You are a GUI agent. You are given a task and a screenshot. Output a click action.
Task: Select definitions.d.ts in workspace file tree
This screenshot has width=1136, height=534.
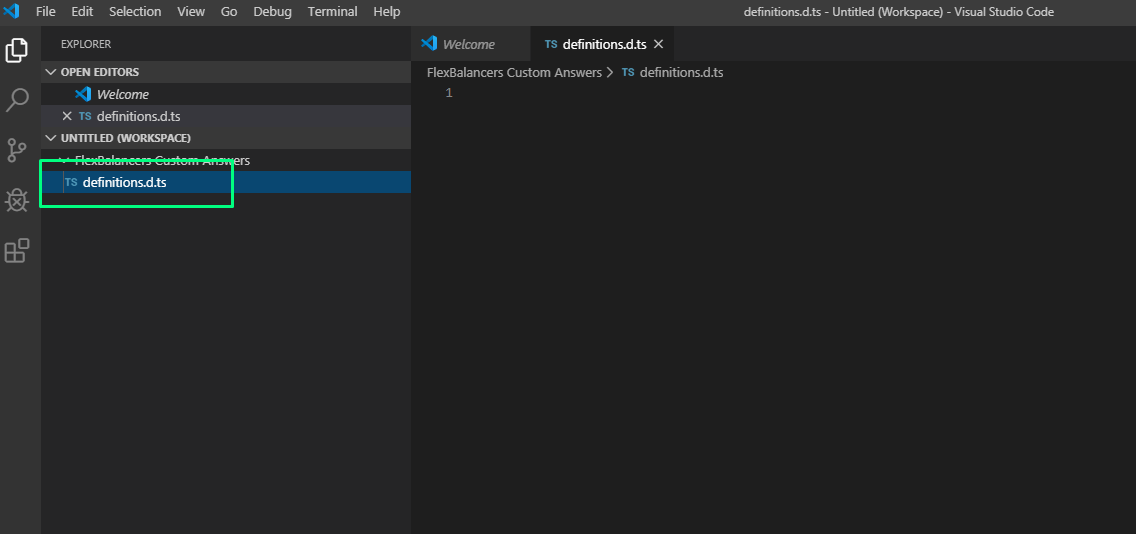coord(124,182)
